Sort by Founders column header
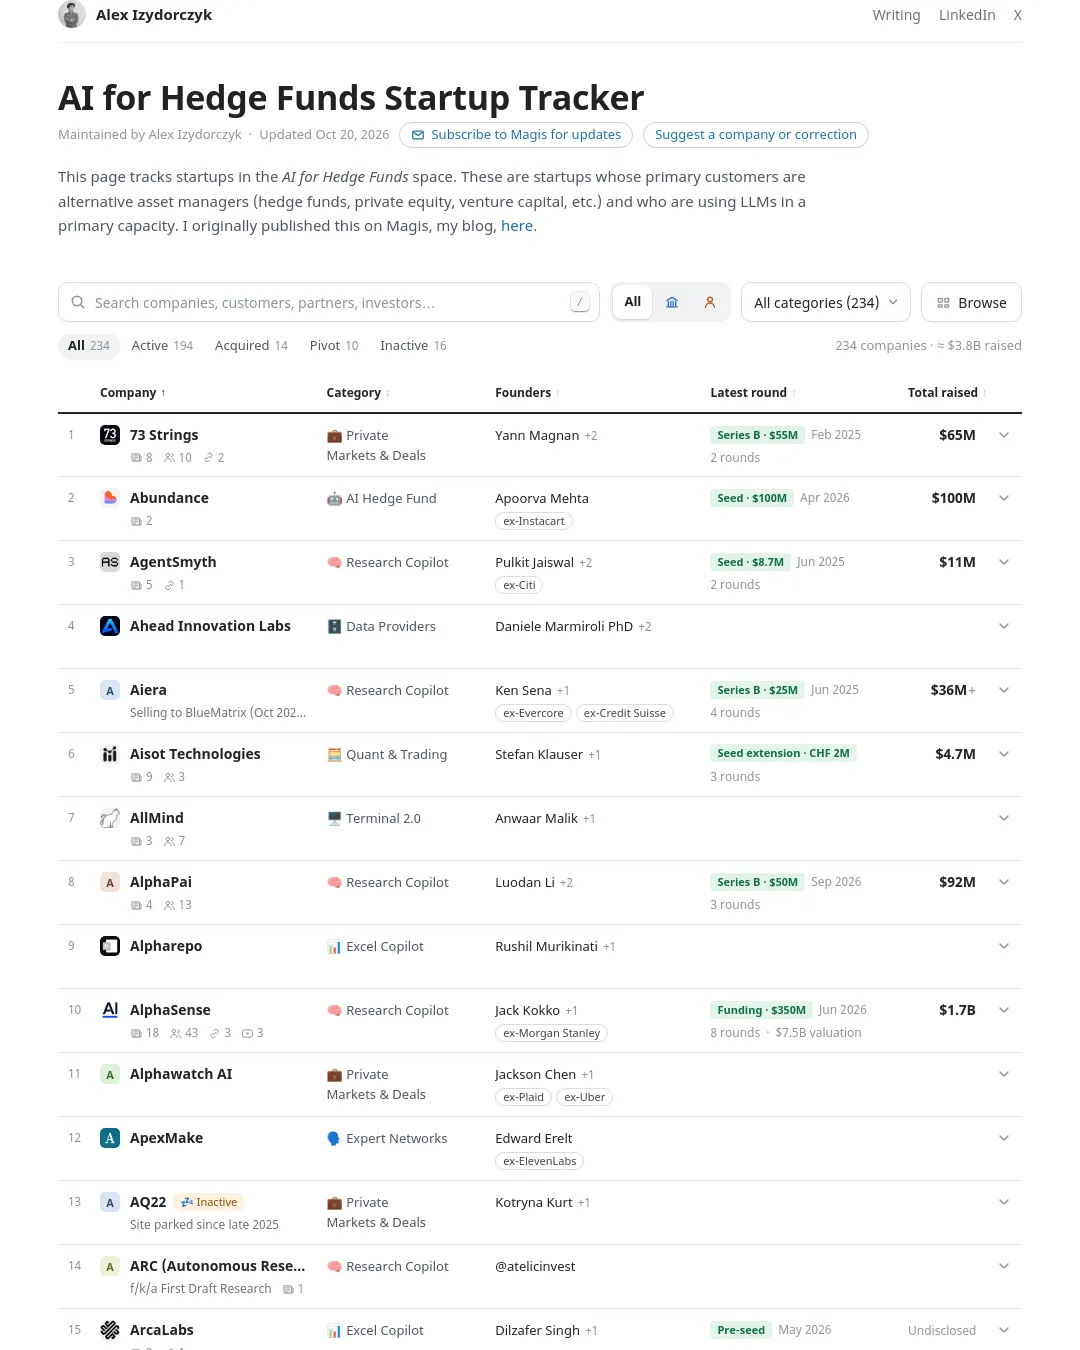The height and width of the screenshot is (1350, 1080). pos(527,393)
